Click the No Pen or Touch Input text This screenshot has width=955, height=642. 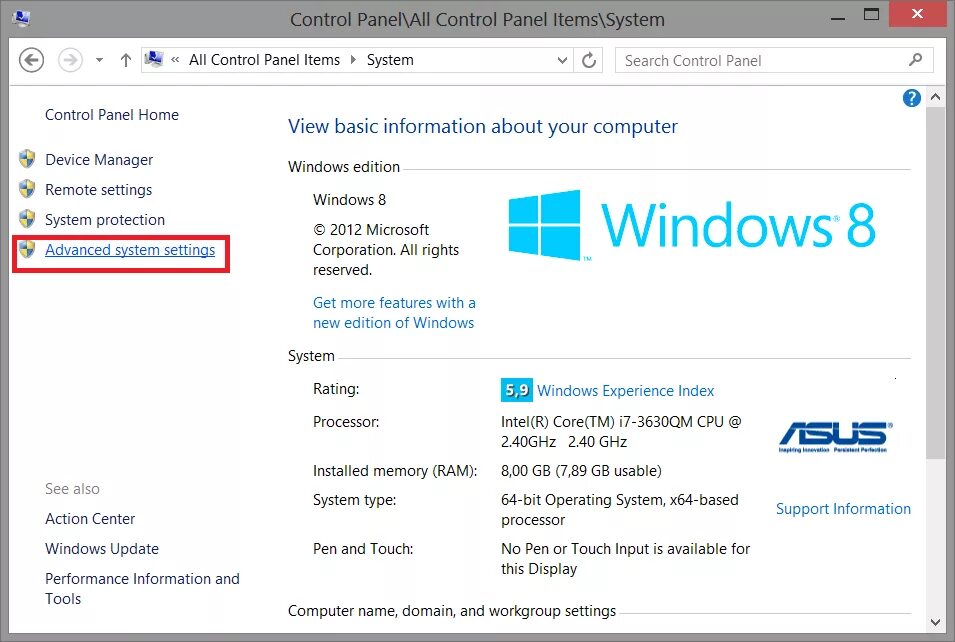[626, 559]
